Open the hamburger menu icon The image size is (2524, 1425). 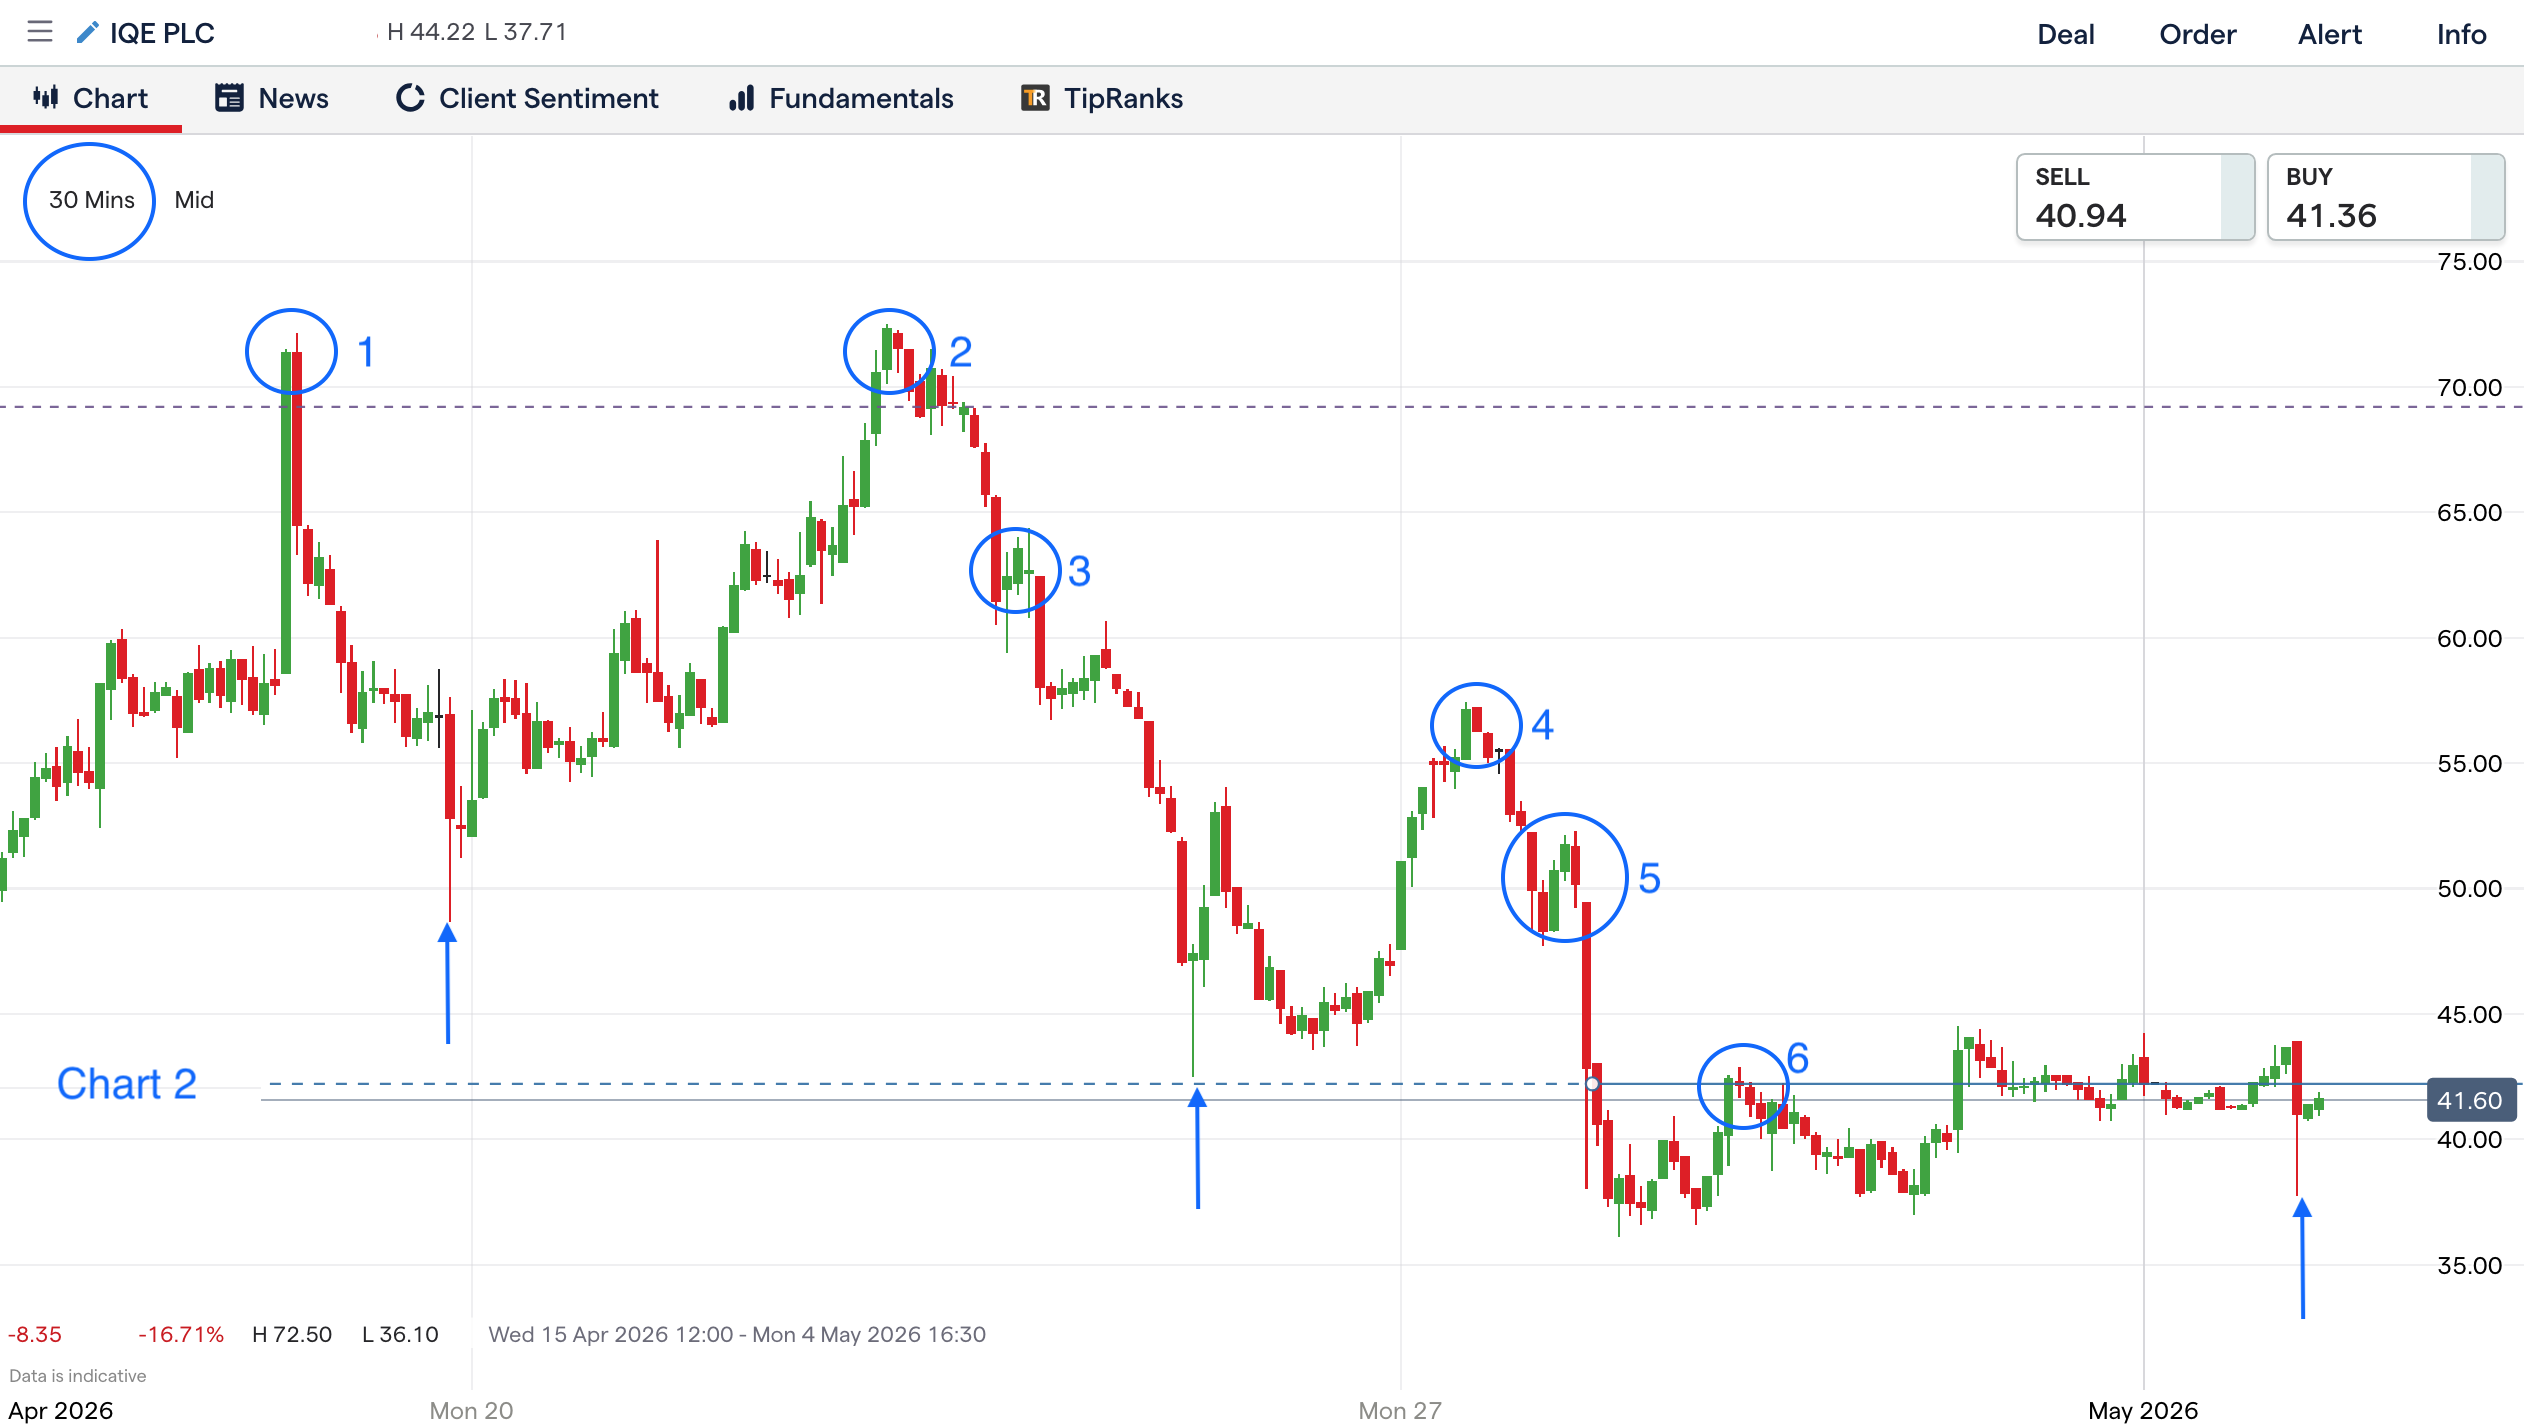click(x=40, y=32)
